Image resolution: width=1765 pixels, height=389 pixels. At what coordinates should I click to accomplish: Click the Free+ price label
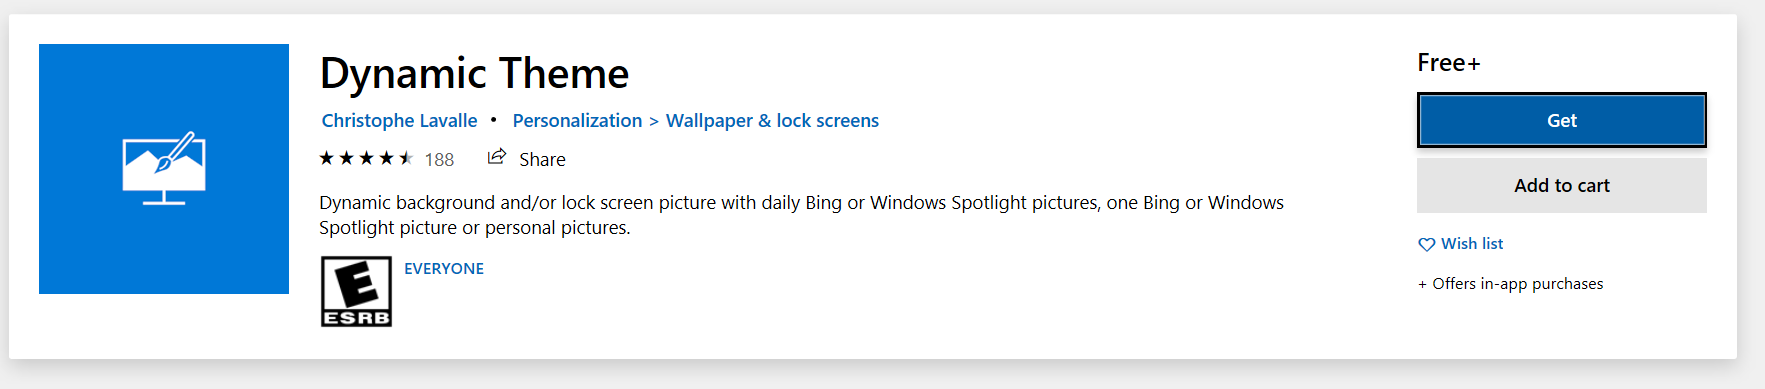[x=1449, y=63]
